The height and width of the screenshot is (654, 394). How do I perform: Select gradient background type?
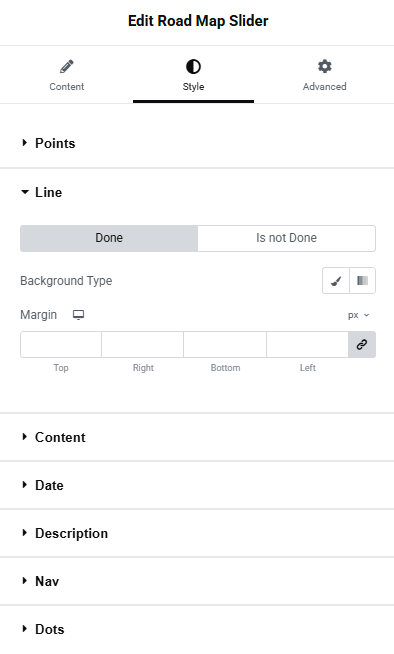tap(362, 281)
